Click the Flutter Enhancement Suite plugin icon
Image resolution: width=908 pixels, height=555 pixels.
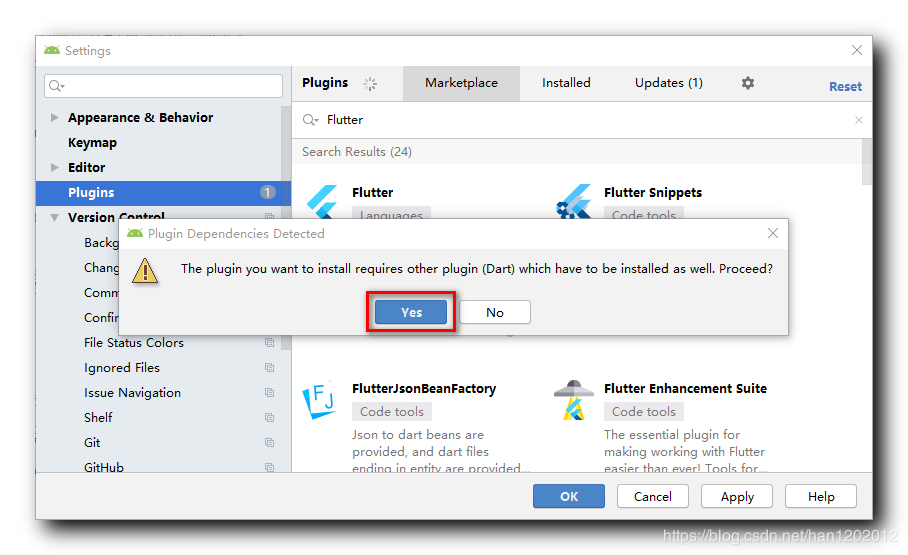point(573,400)
